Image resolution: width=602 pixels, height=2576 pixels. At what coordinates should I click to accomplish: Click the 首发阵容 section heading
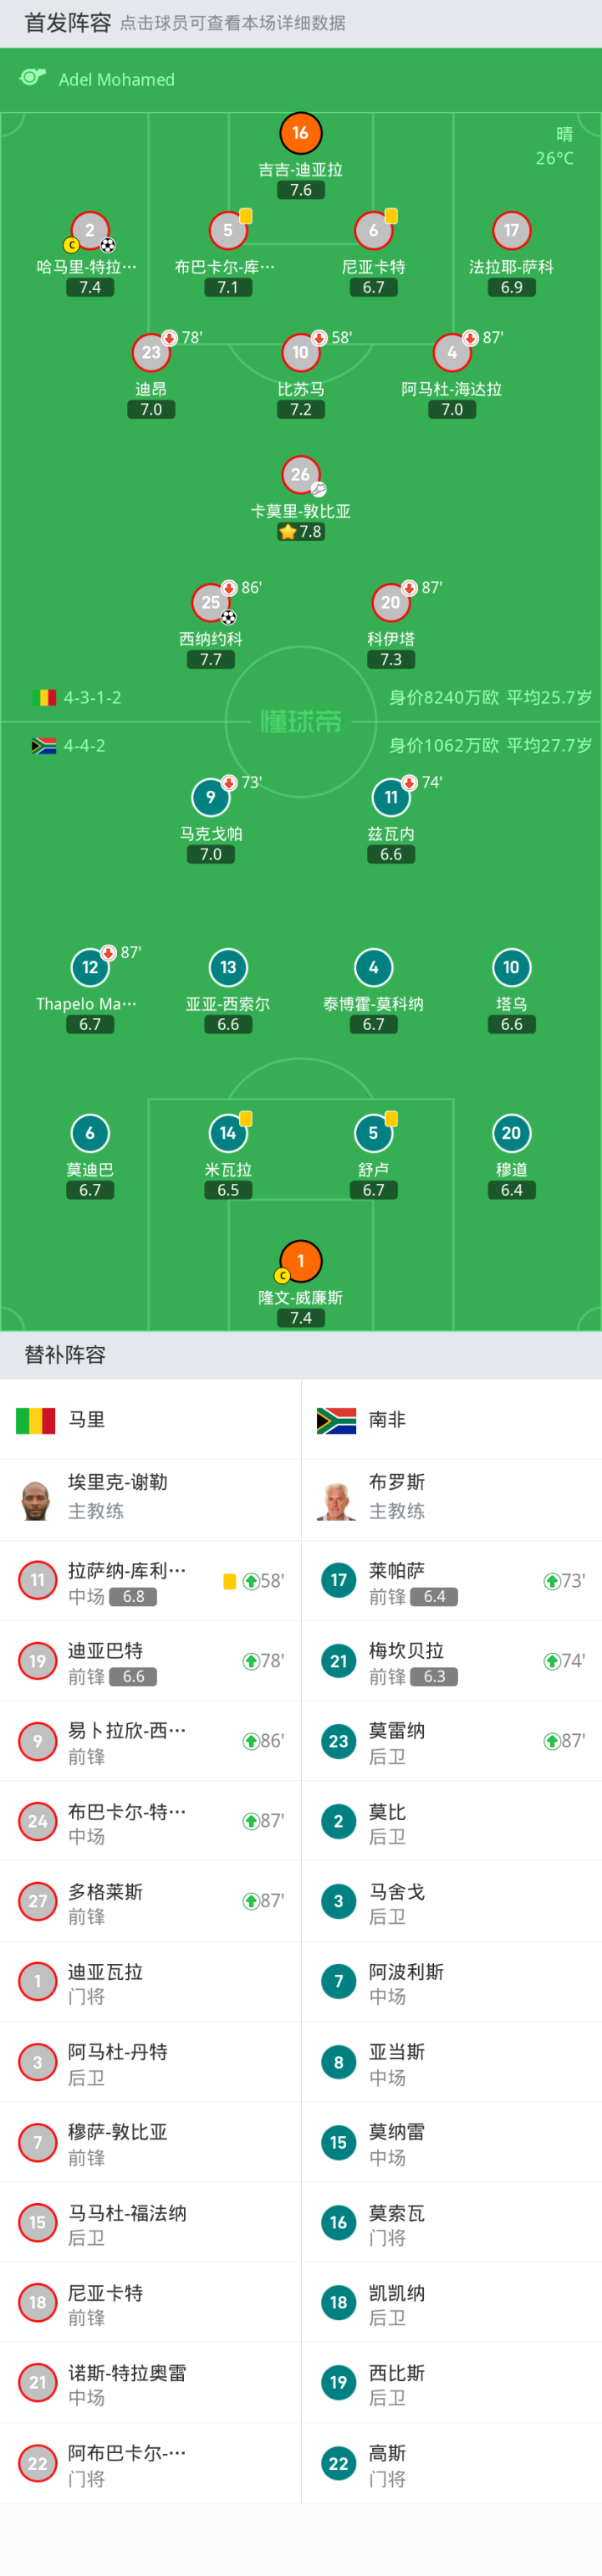pos(67,23)
